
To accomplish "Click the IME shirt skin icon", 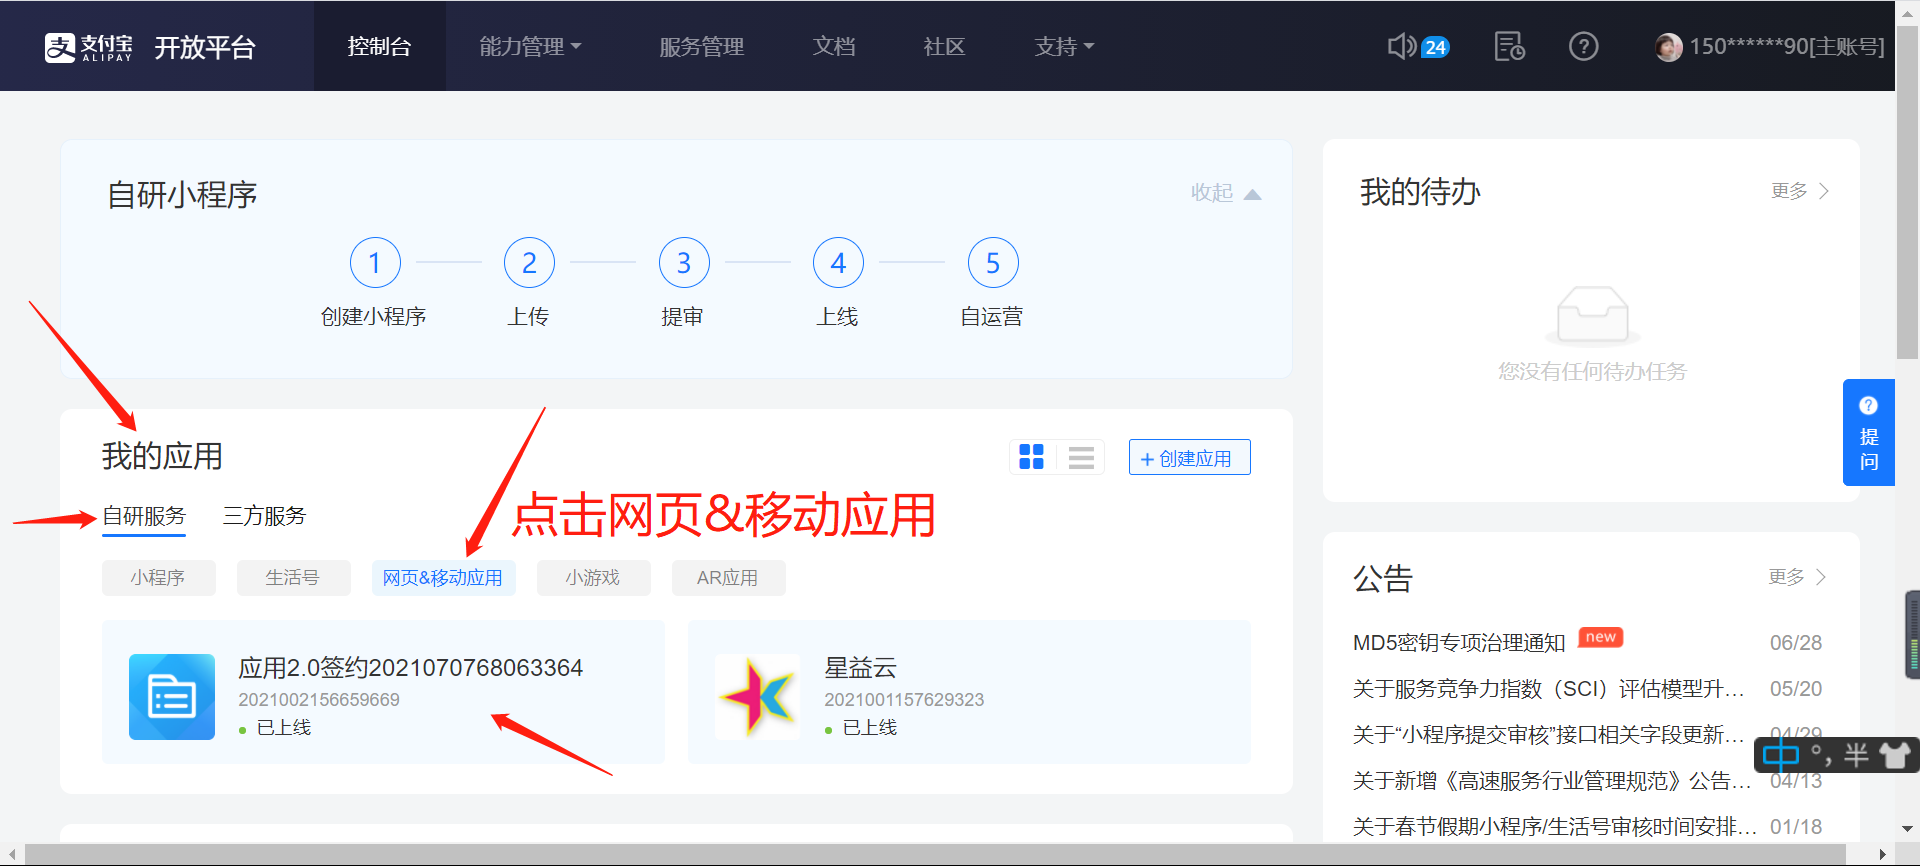I will (x=1894, y=755).
